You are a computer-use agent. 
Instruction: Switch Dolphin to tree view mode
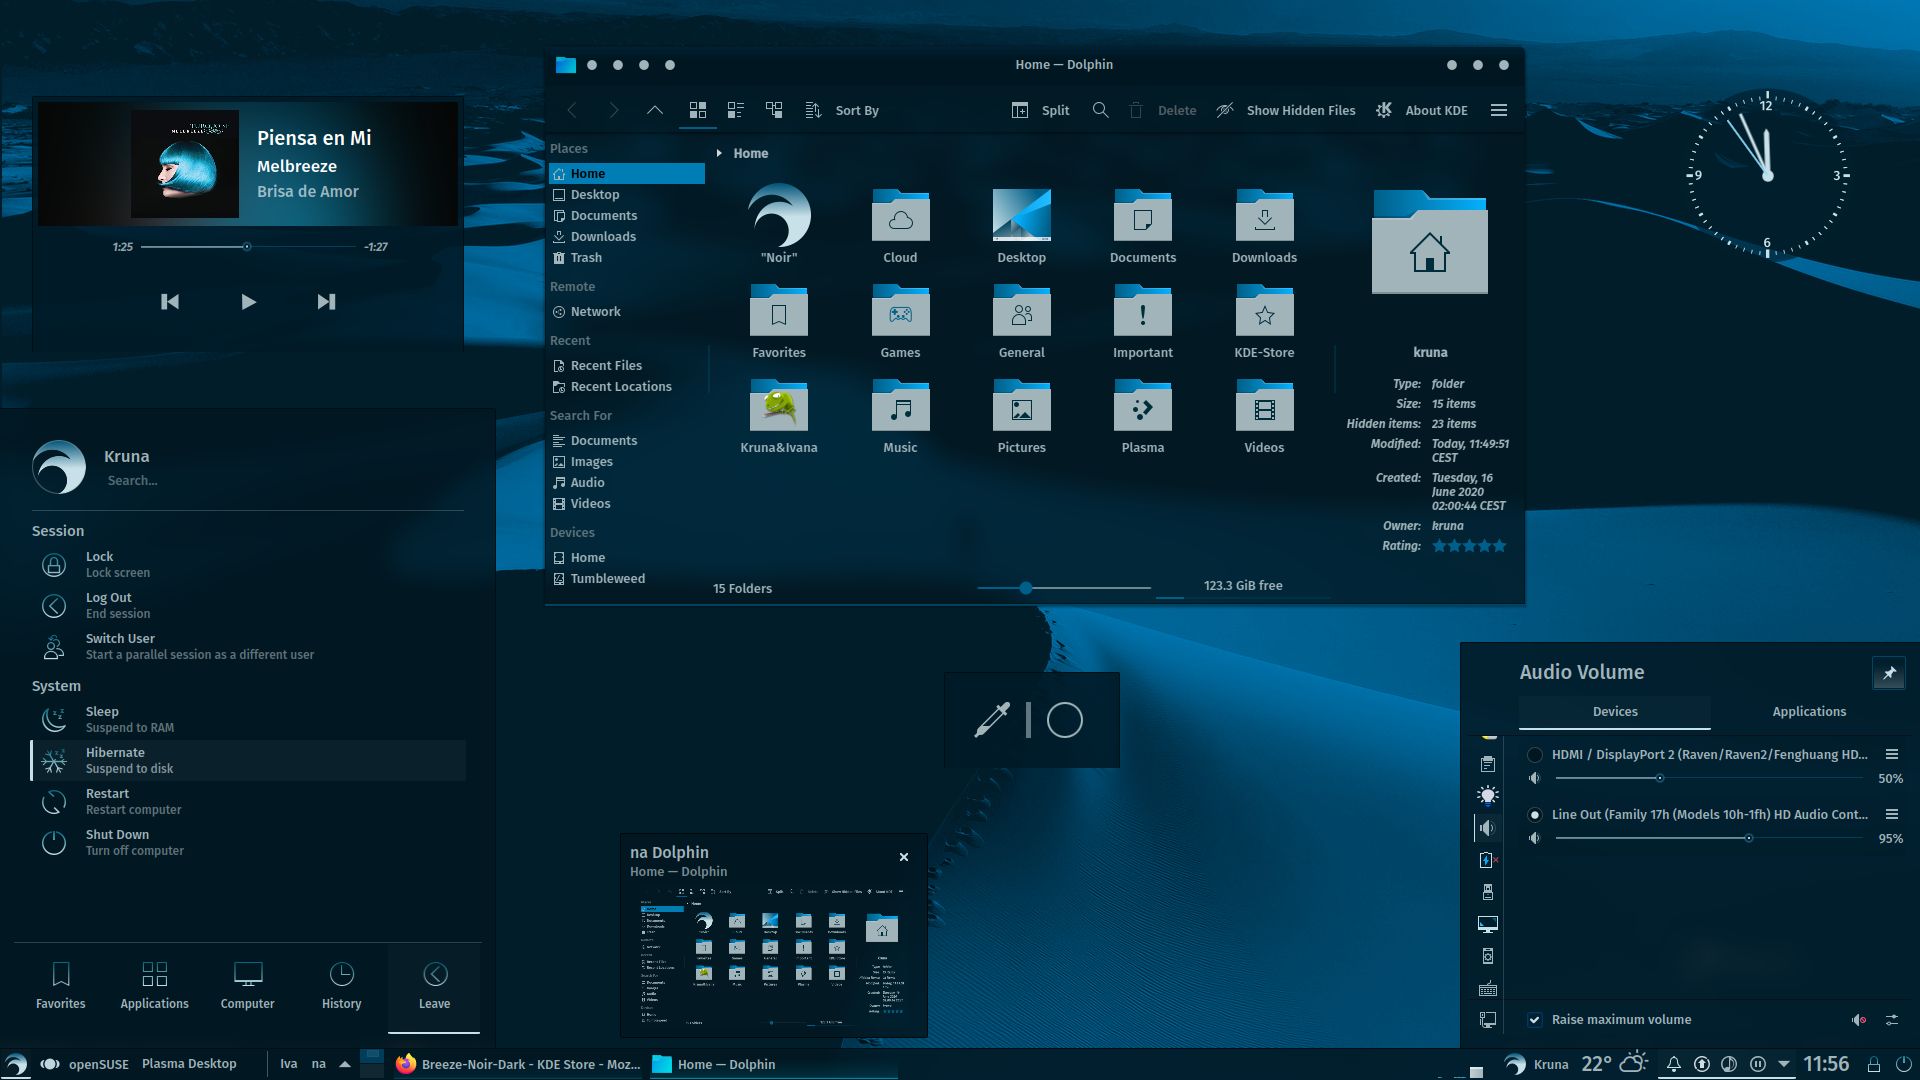click(774, 110)
